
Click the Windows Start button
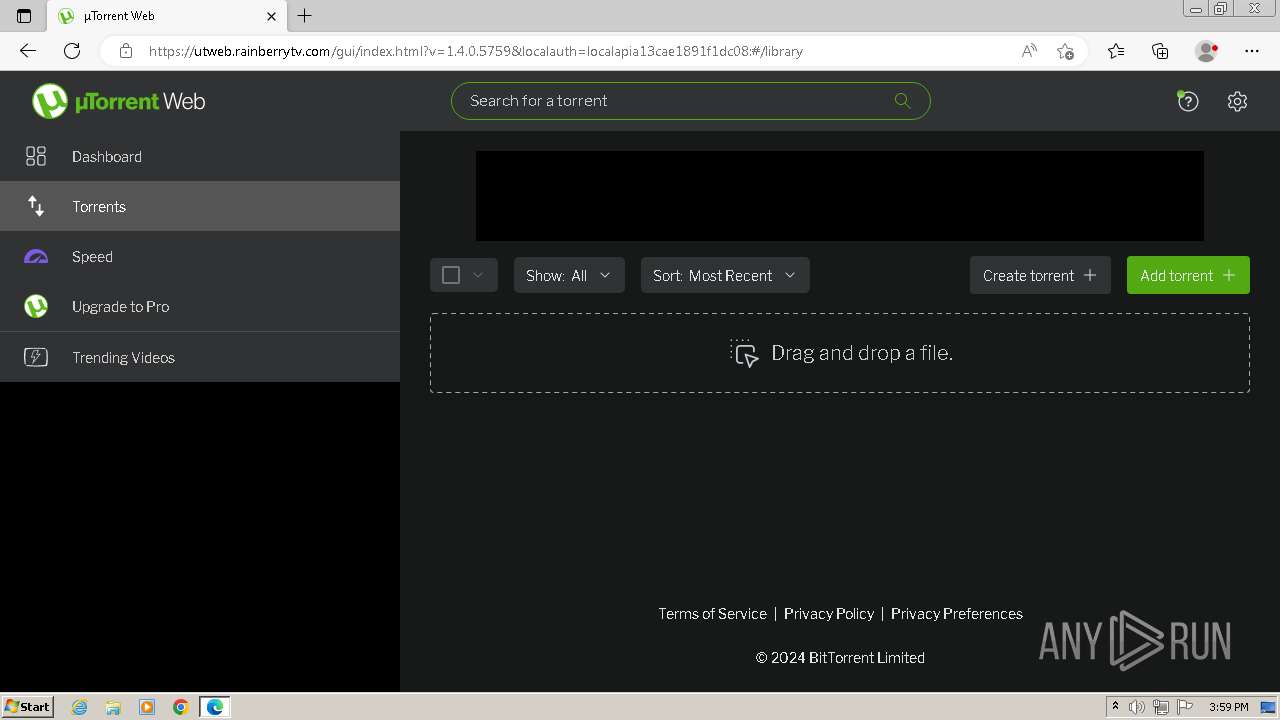(27, 707)
